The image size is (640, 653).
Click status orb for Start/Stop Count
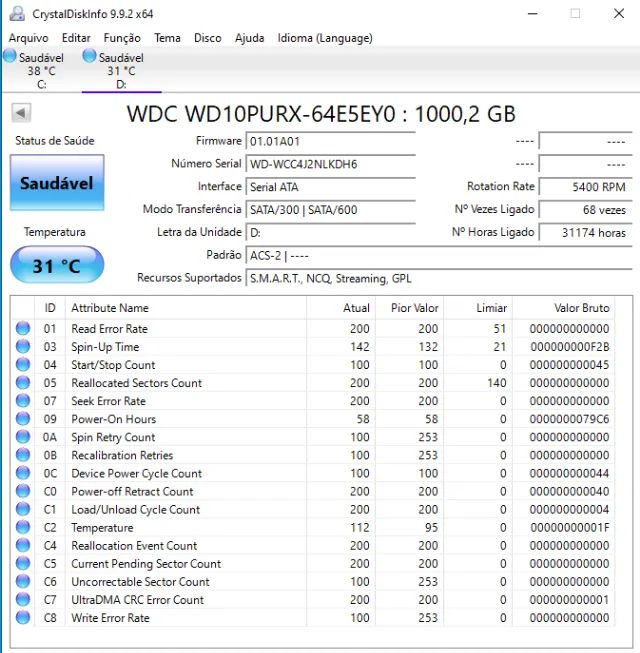[x=23, y=364]
